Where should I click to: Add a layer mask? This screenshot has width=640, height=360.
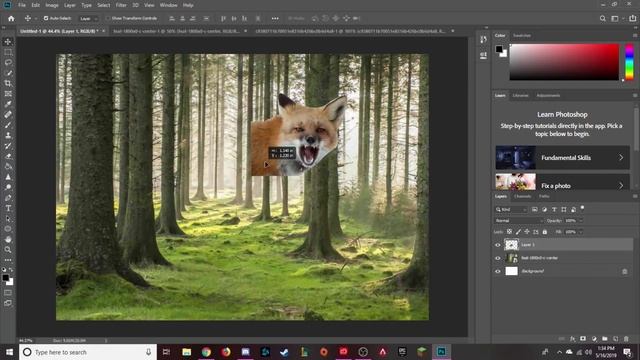tap(583, 339)
